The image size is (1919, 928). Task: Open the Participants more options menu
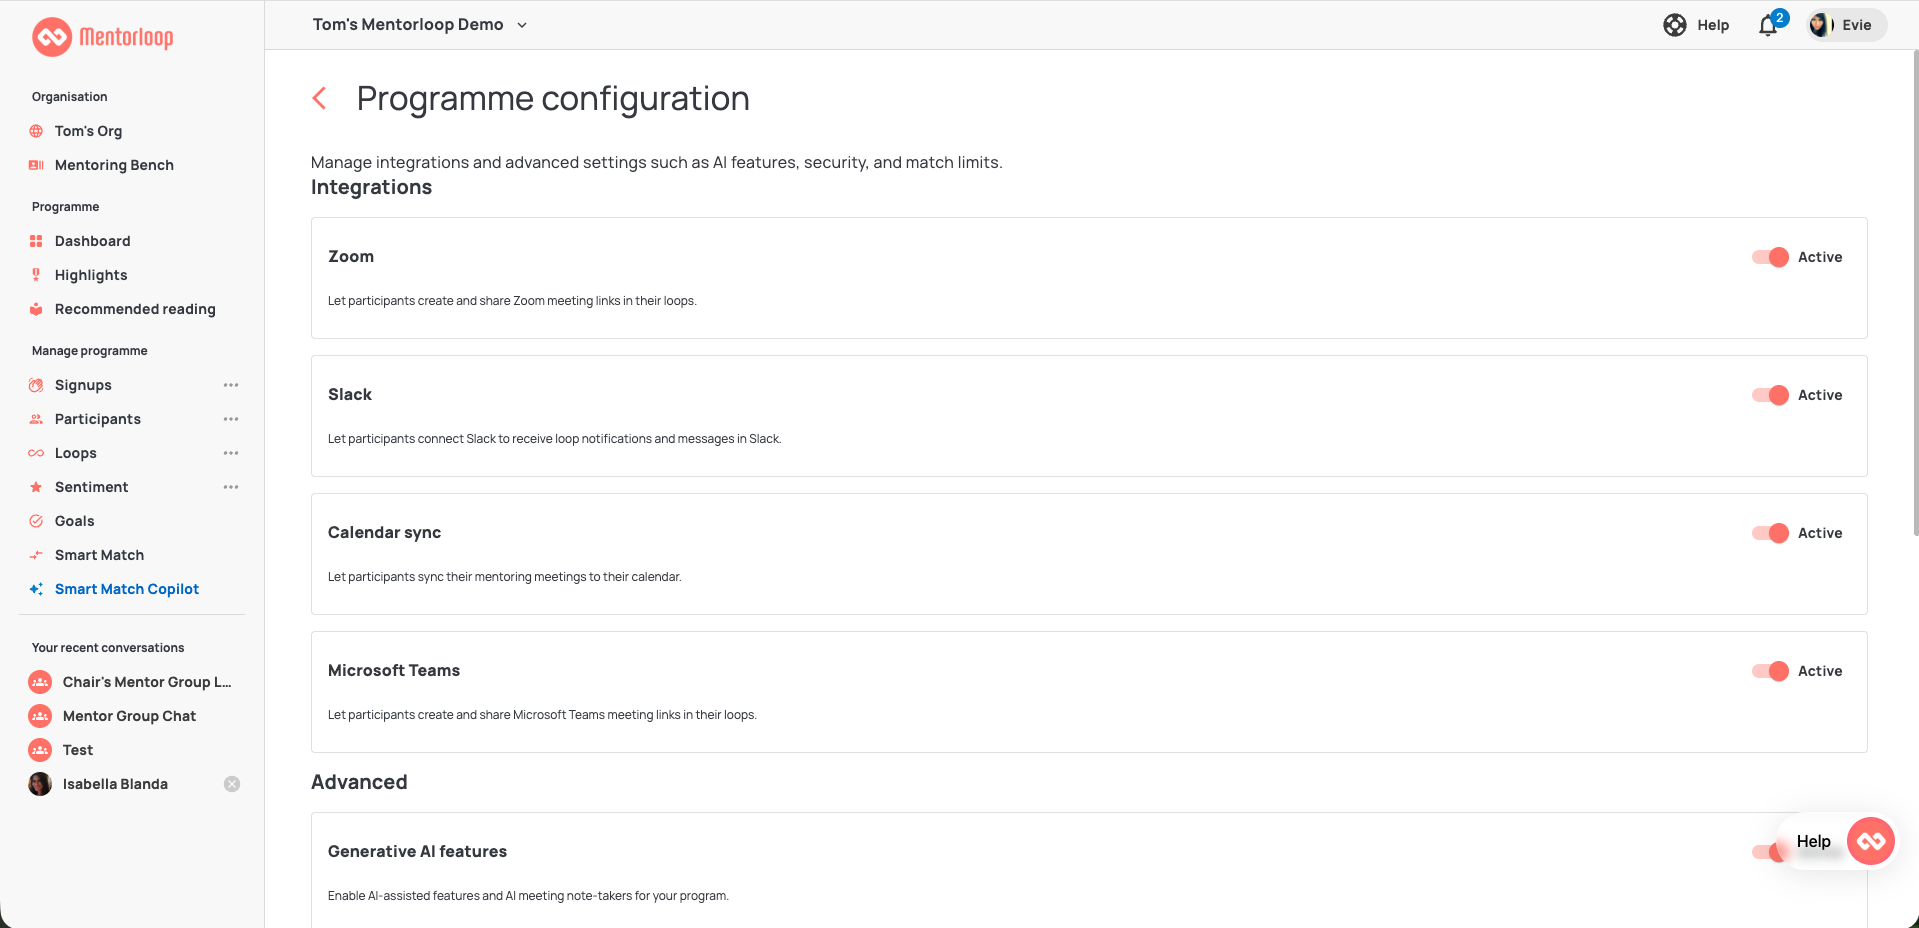[231, 419]
